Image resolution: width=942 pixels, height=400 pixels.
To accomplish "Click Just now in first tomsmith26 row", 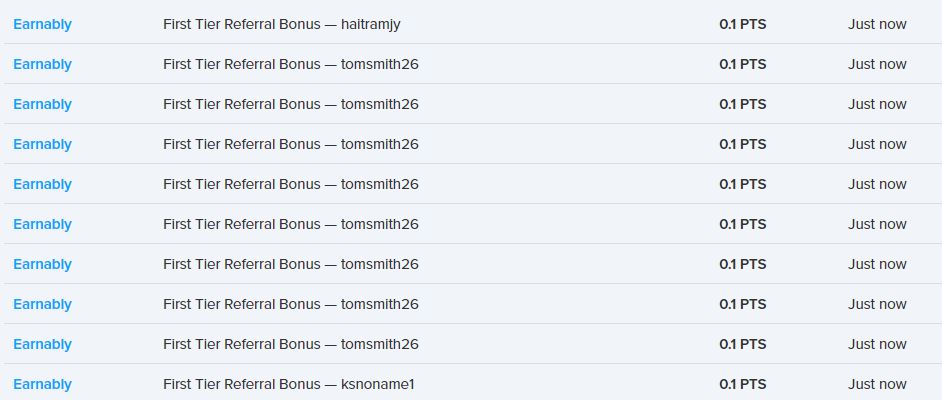I will click(877, 64).
